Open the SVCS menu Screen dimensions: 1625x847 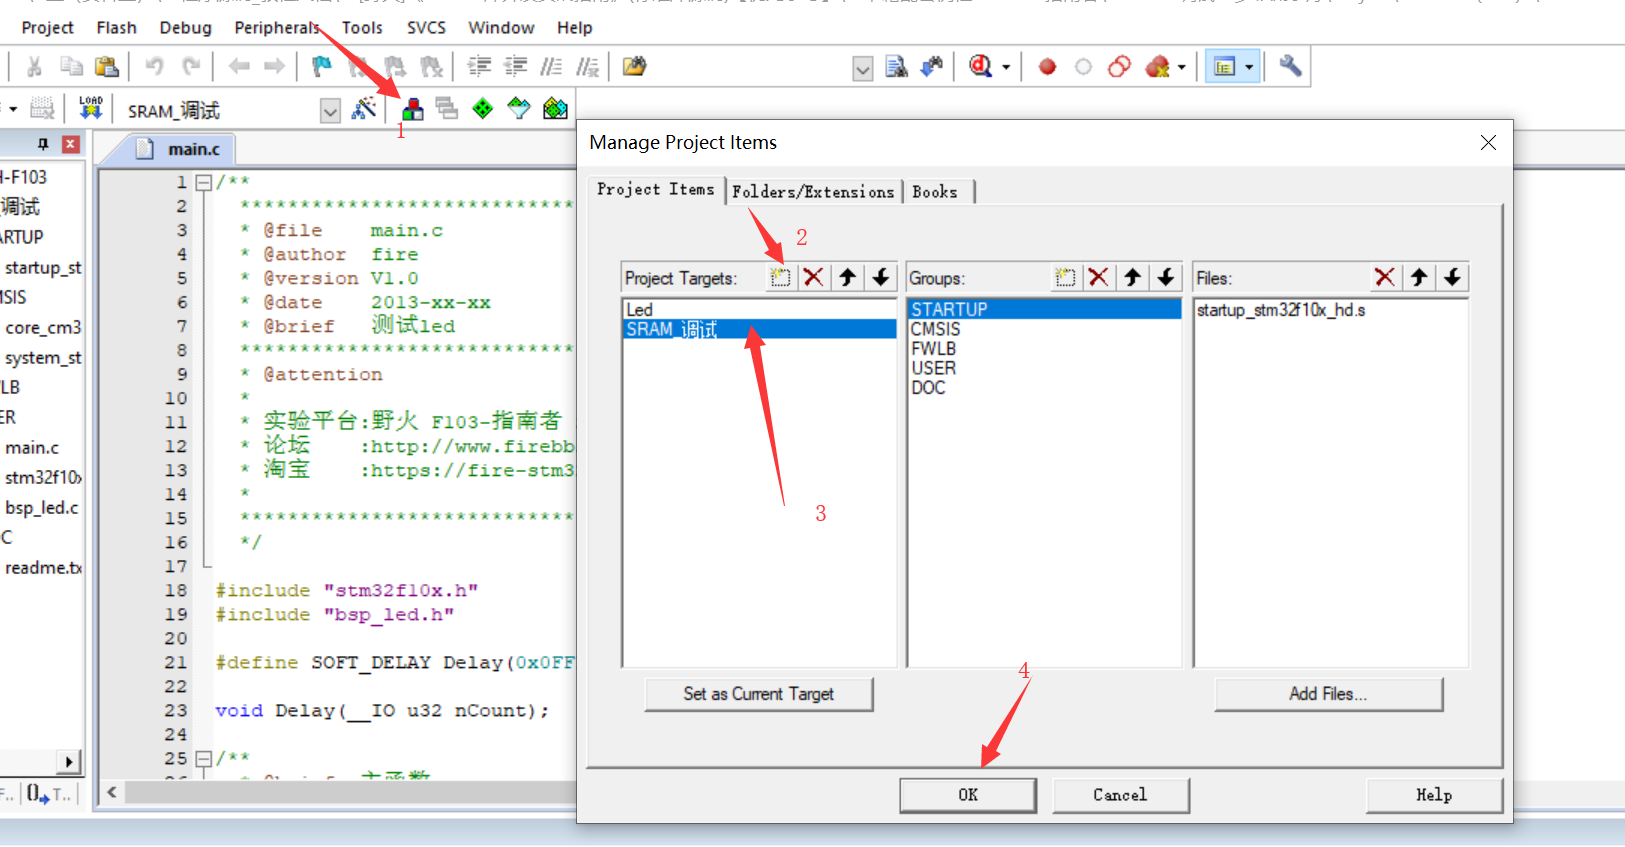point(426,28)
